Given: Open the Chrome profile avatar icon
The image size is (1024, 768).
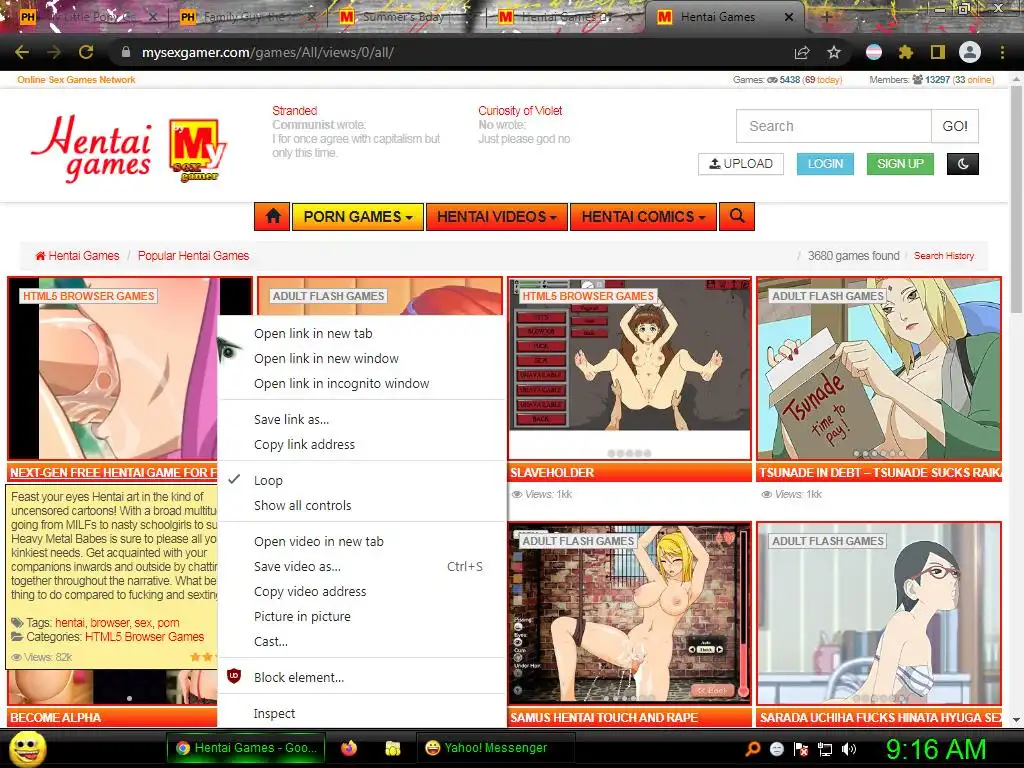Looking at the screenshot, I should [x=970, y=52].
